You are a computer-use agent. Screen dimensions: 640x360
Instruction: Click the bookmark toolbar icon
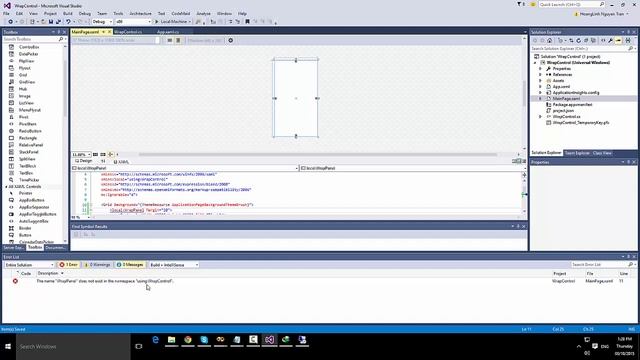(x=247, y=22)
